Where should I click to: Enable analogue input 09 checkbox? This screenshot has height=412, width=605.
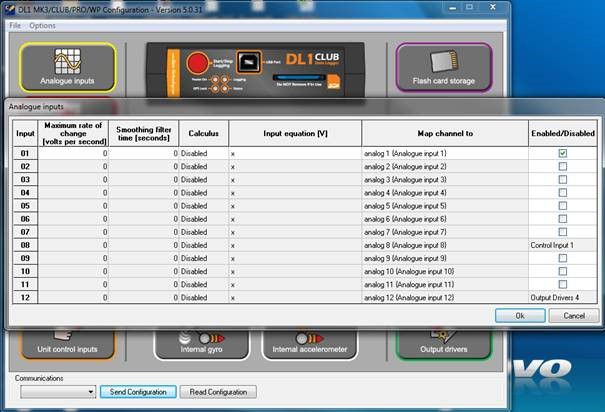click(563, 258)
